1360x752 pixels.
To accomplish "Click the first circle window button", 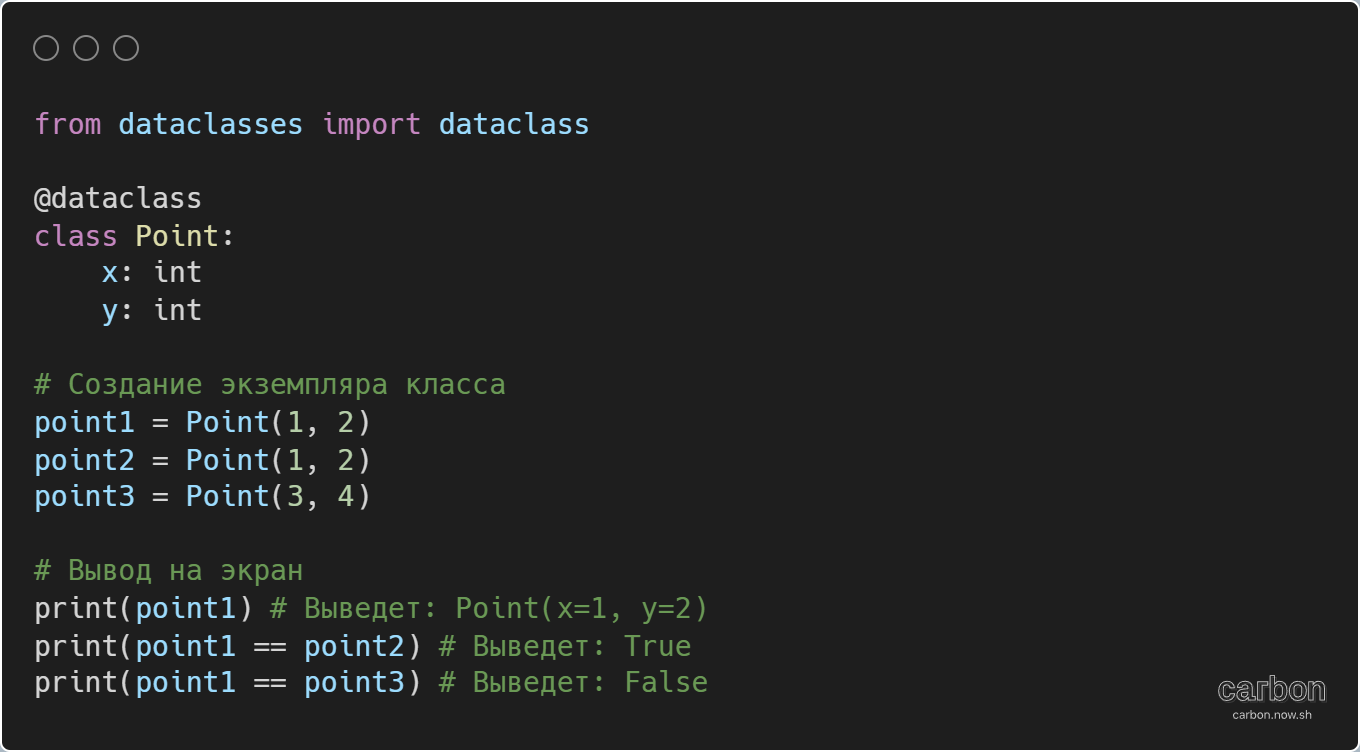I will click(x=46, y=48).
